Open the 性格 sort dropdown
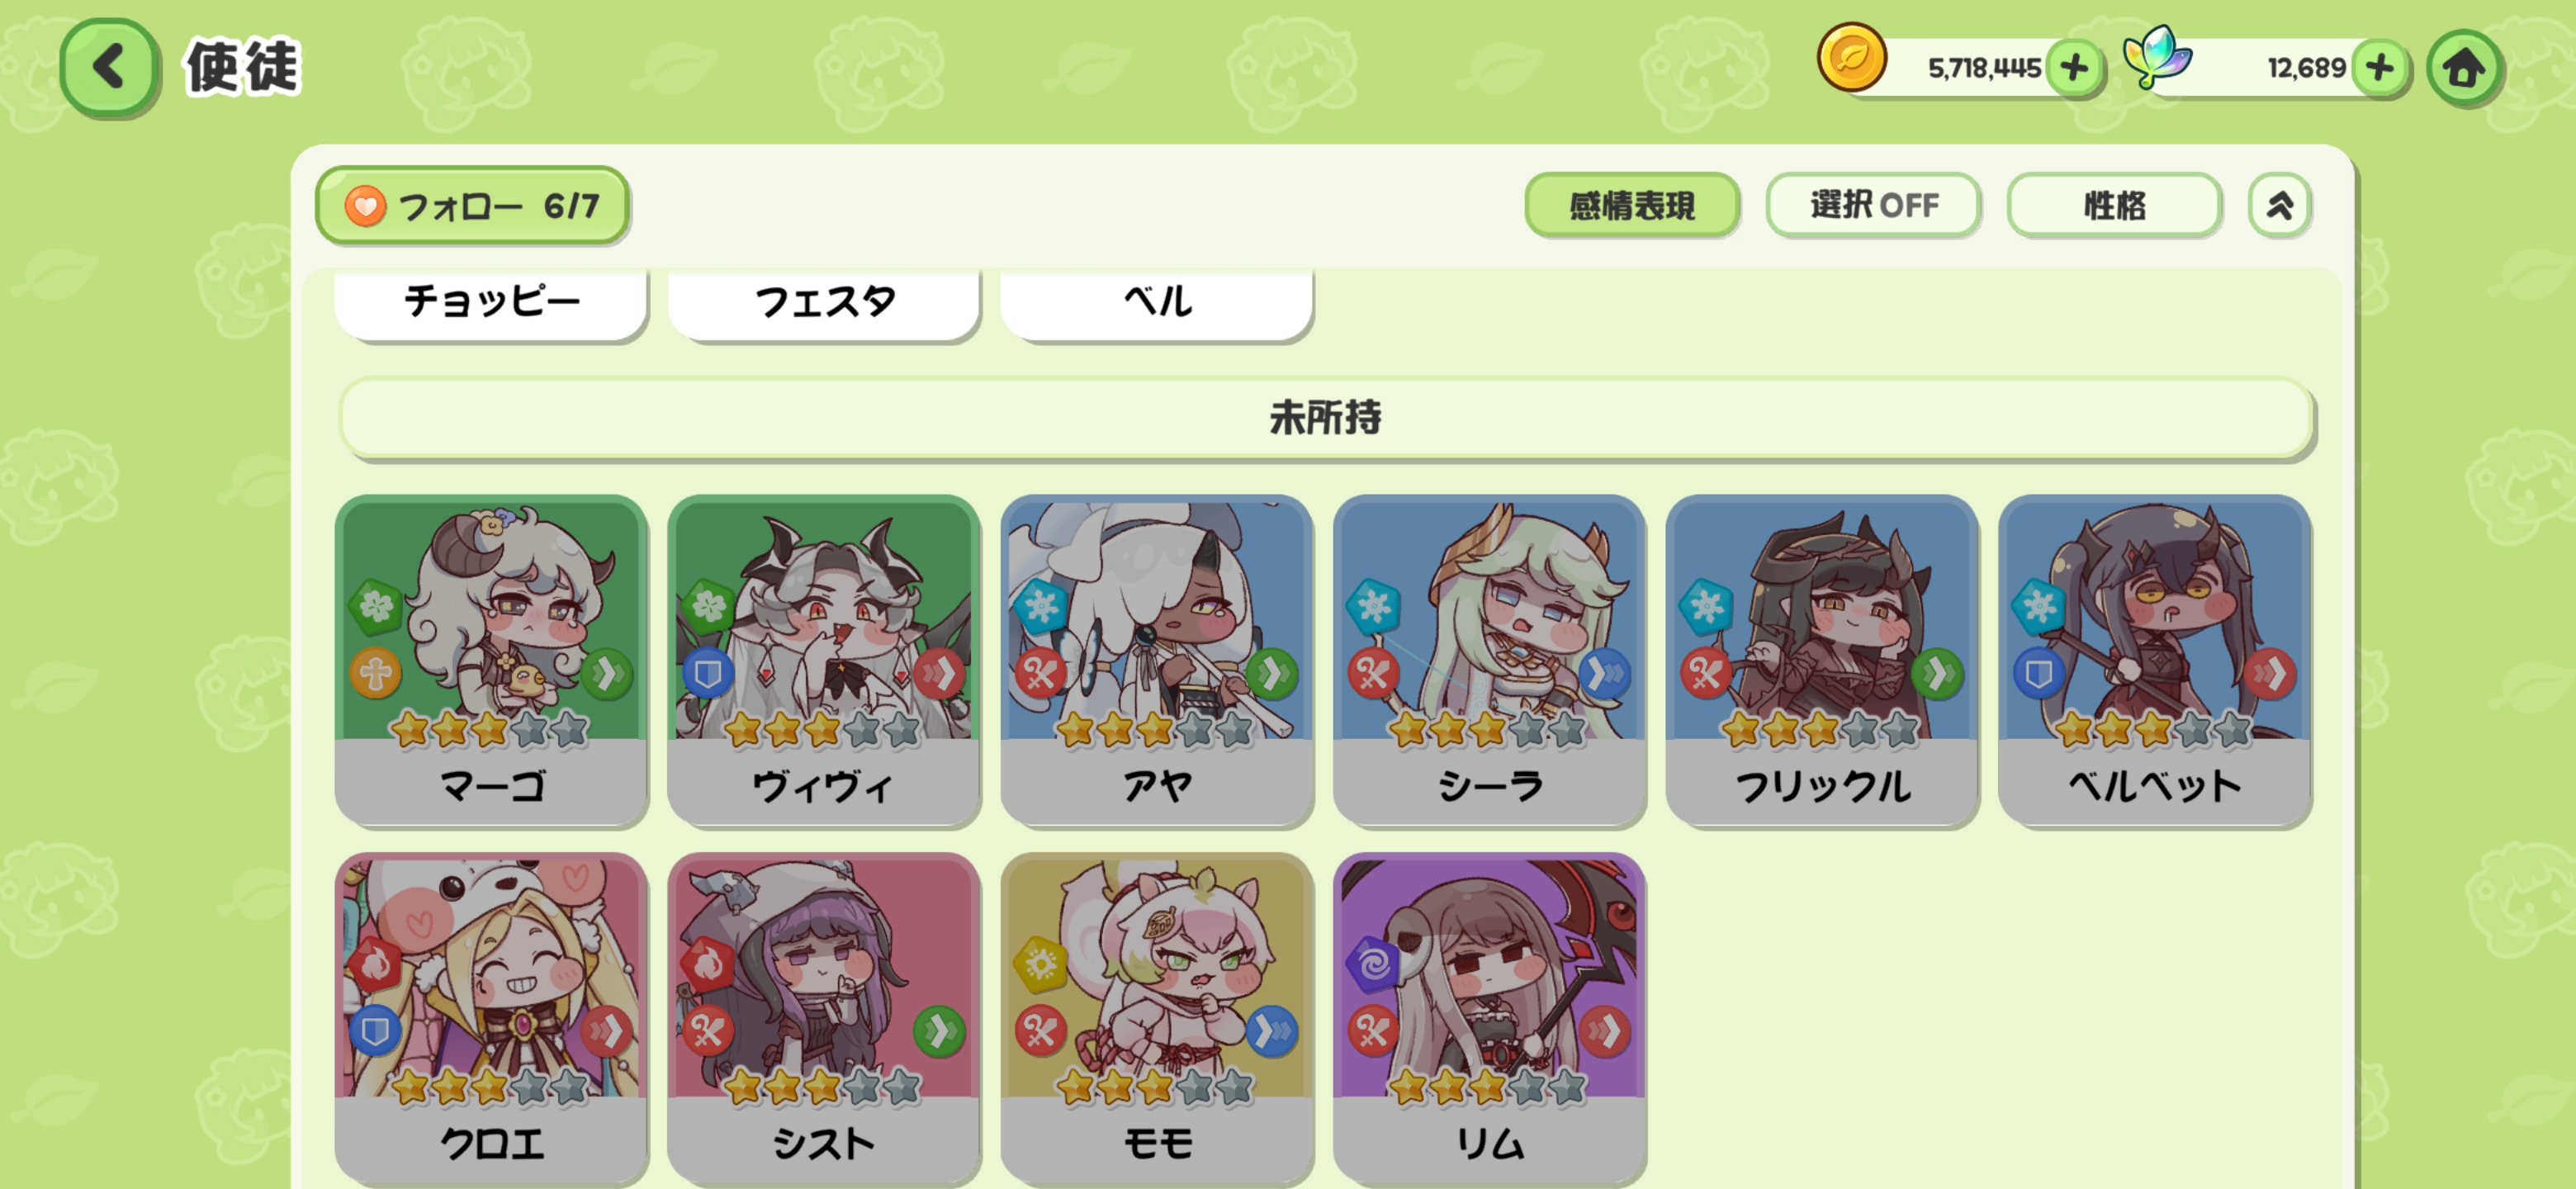This screenshot has width=2576, height=1189. pyautogui.click(x=2114, y=206)
